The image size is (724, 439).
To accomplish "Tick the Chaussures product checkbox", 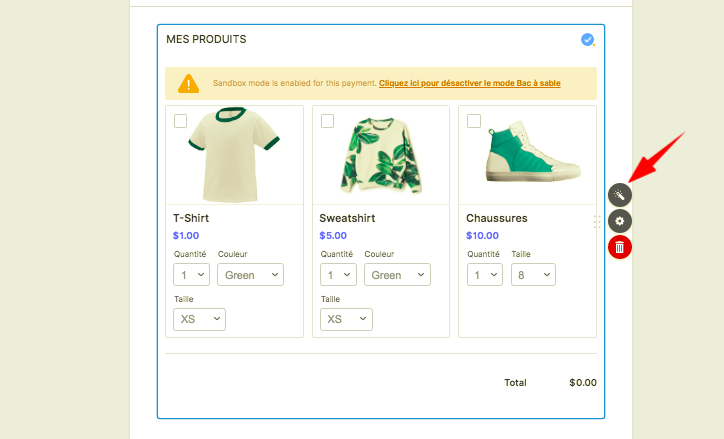I will [x=474, y=121].
